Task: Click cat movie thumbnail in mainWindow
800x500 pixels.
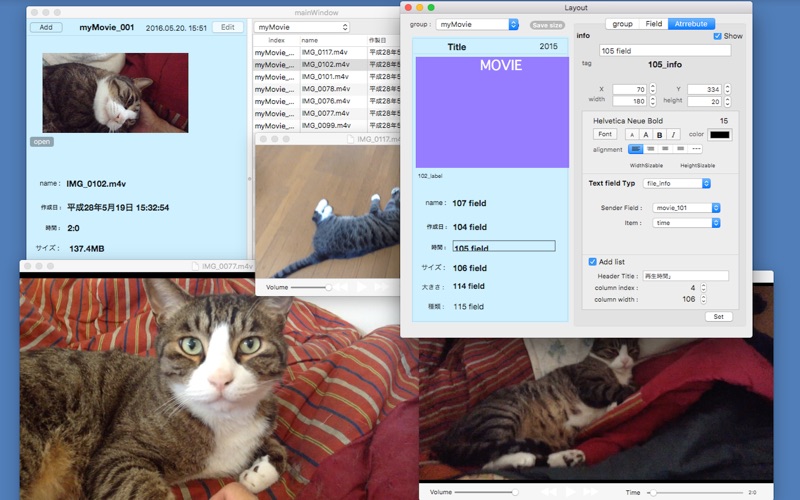Action: pyautogui.click(x=115, y=93)
